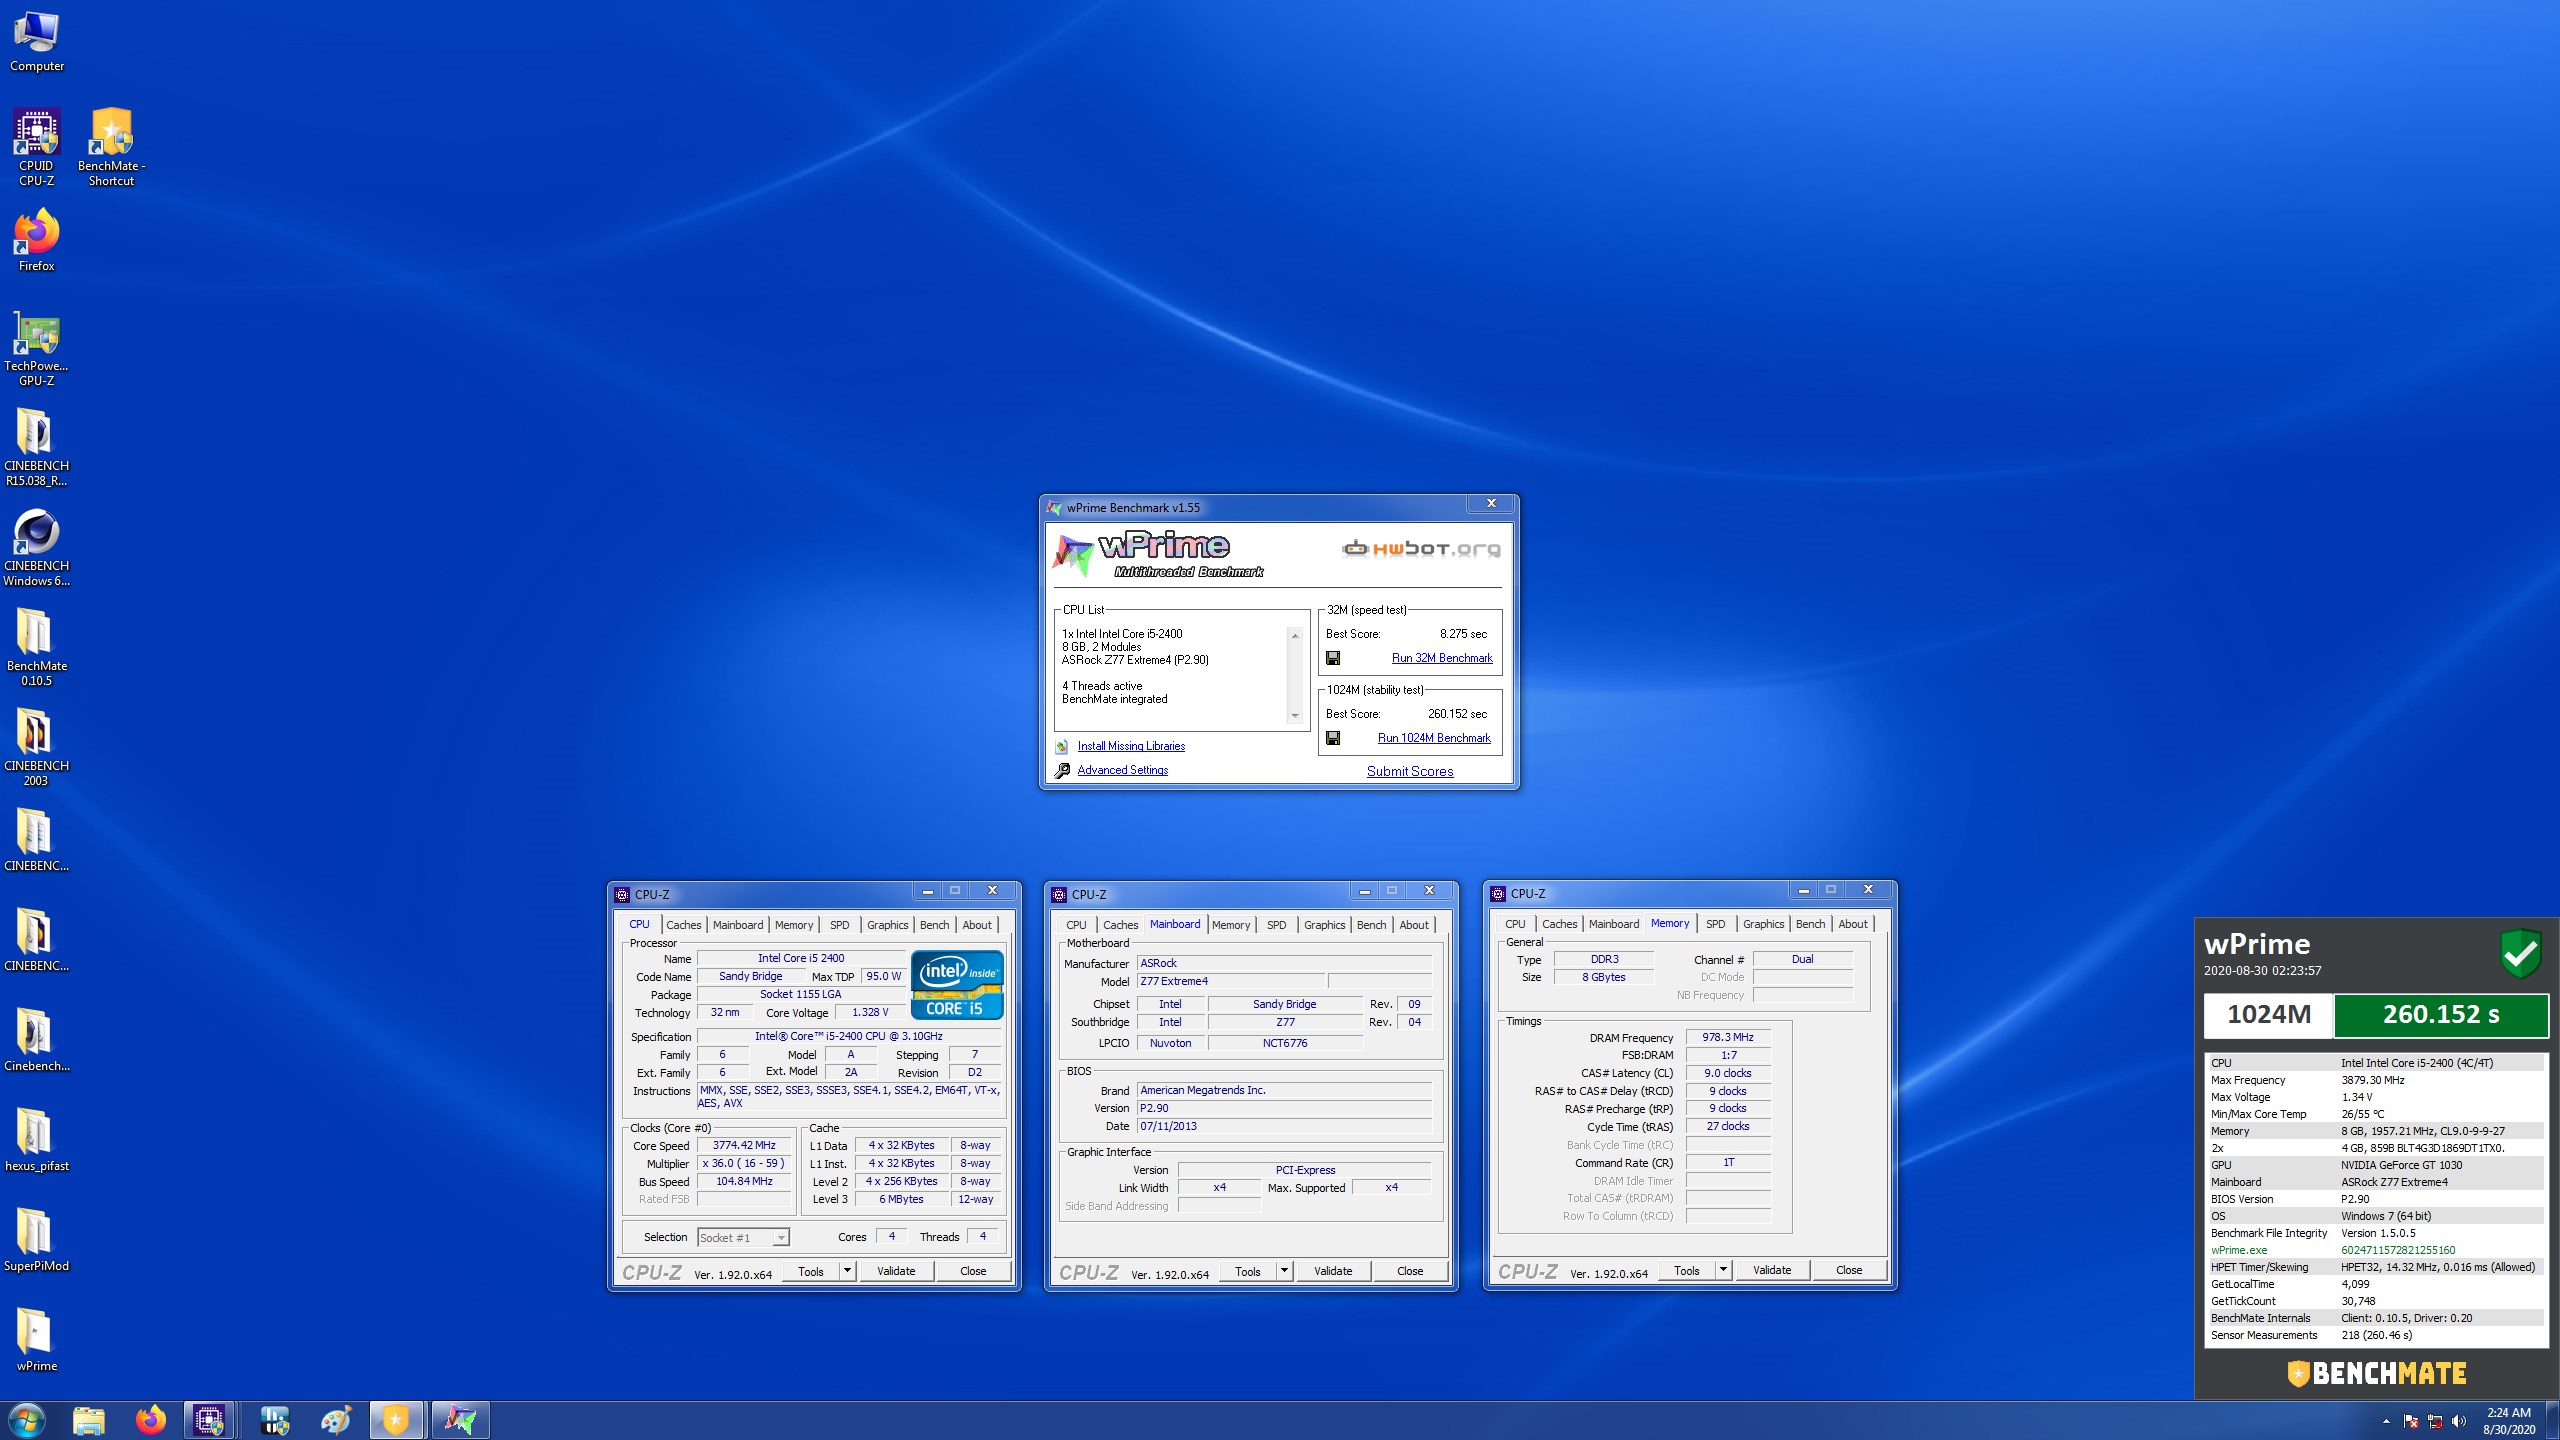Run the 1024M Benchmark in wPrime

click(x=1434, y=738)
